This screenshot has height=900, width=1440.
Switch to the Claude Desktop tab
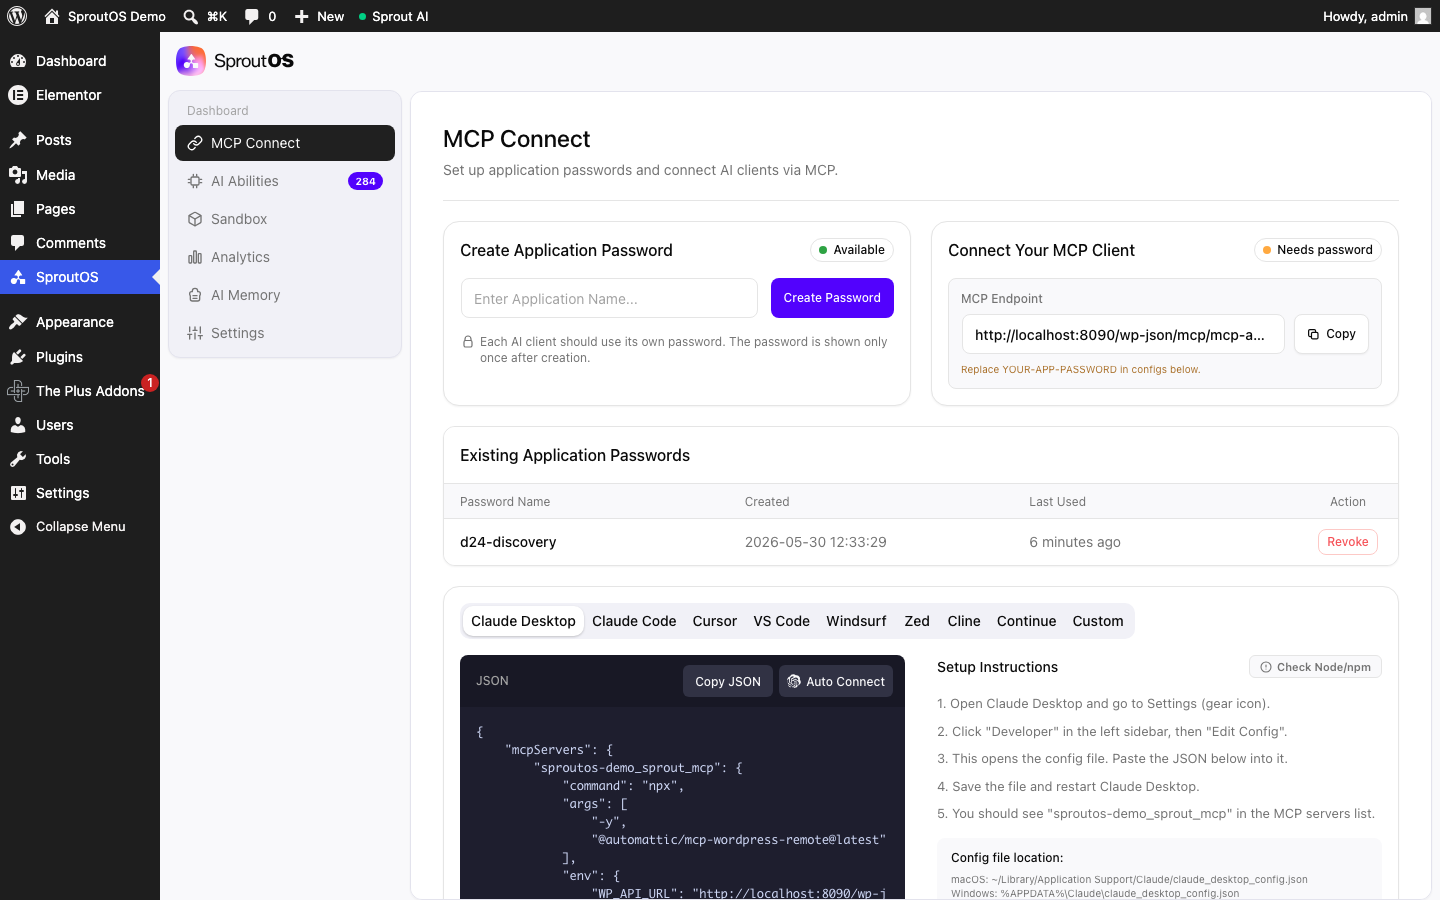523,621
